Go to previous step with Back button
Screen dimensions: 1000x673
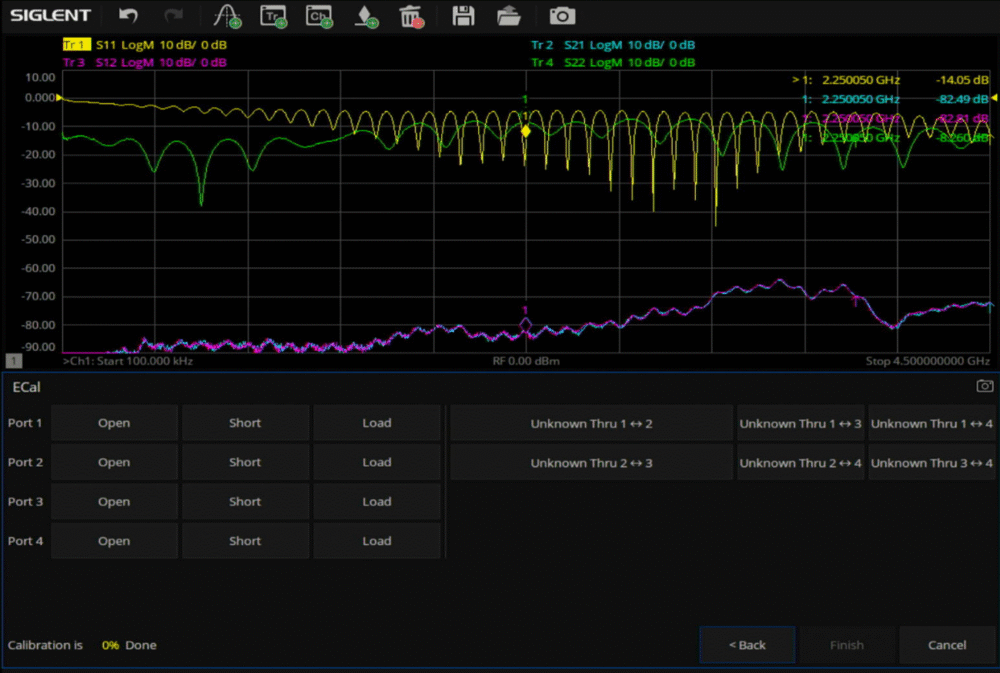747,645
